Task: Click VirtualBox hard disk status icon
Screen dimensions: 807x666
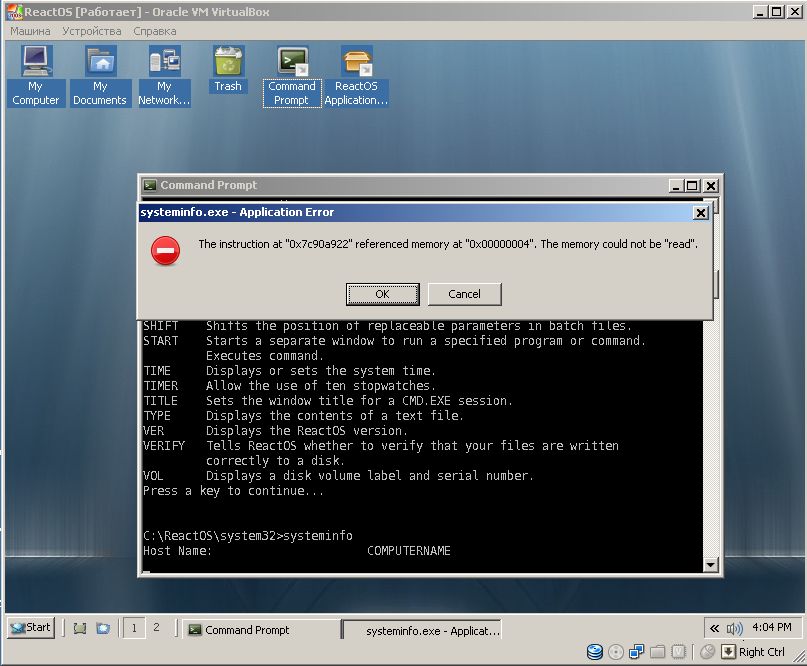Action: pyautogui.click(x=595, y=652)
